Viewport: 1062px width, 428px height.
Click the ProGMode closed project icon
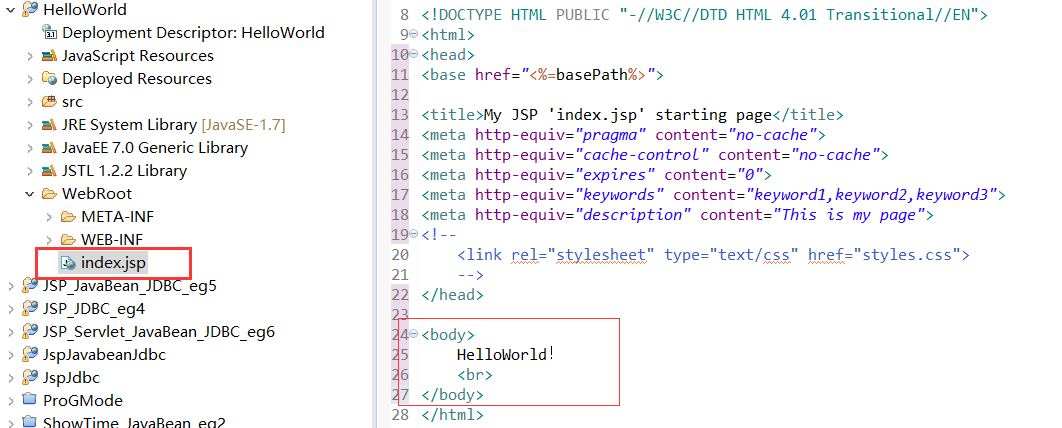coord(29,400)
